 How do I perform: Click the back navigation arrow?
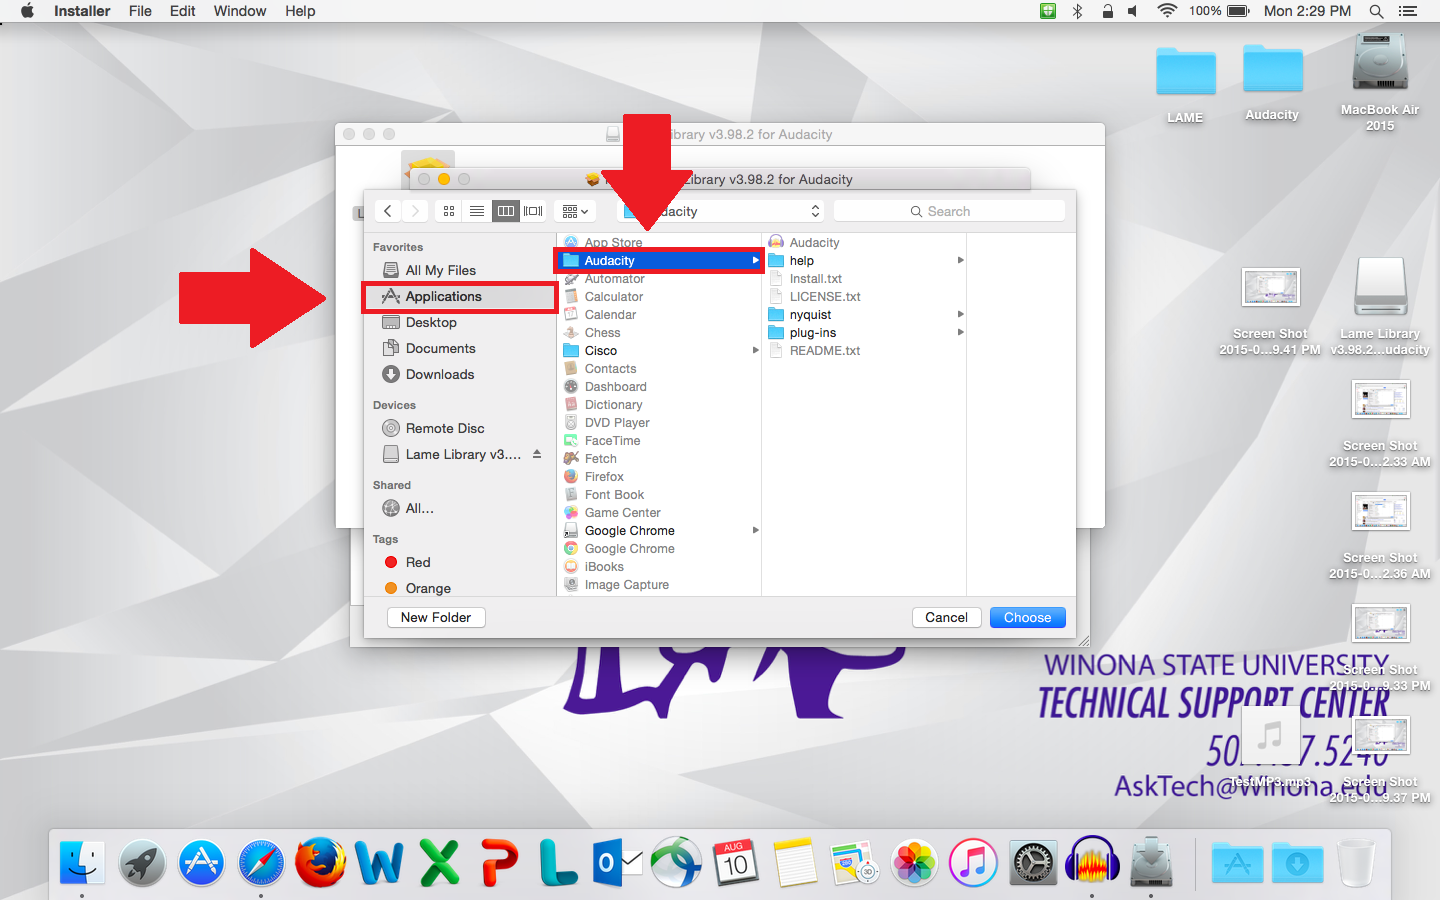[388, 211]
